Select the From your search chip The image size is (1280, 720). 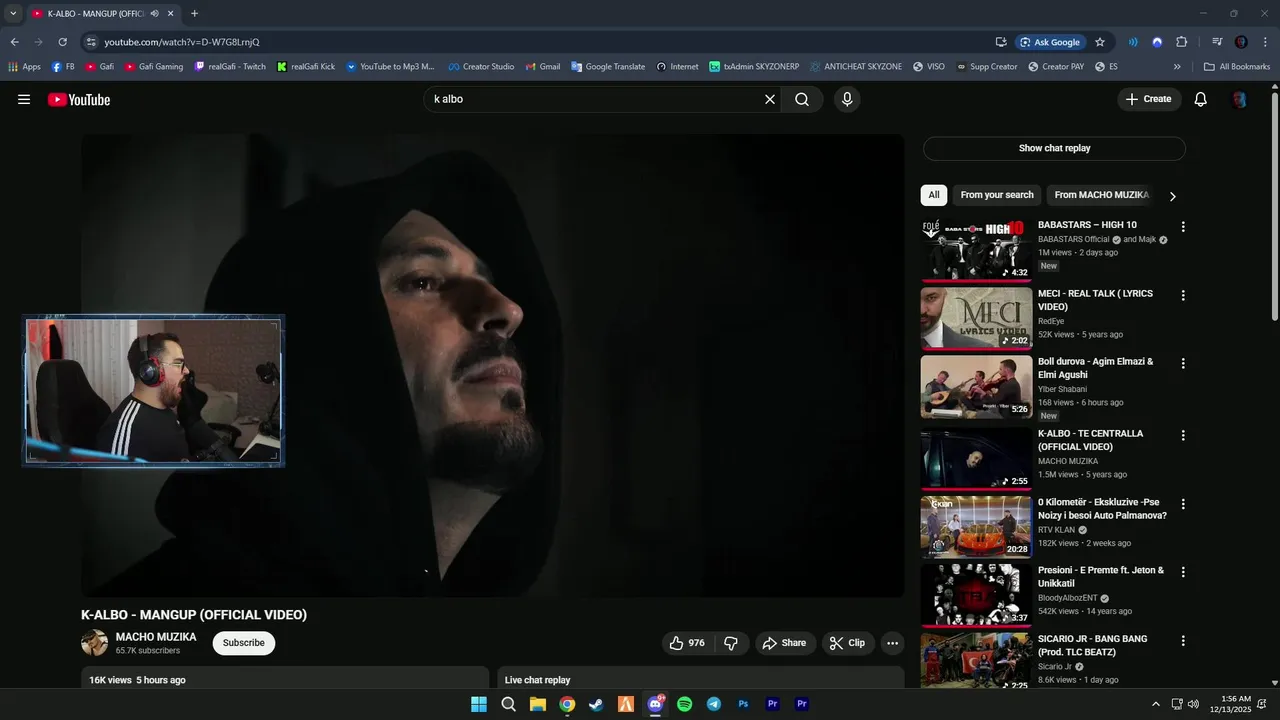tap(997, 195)
